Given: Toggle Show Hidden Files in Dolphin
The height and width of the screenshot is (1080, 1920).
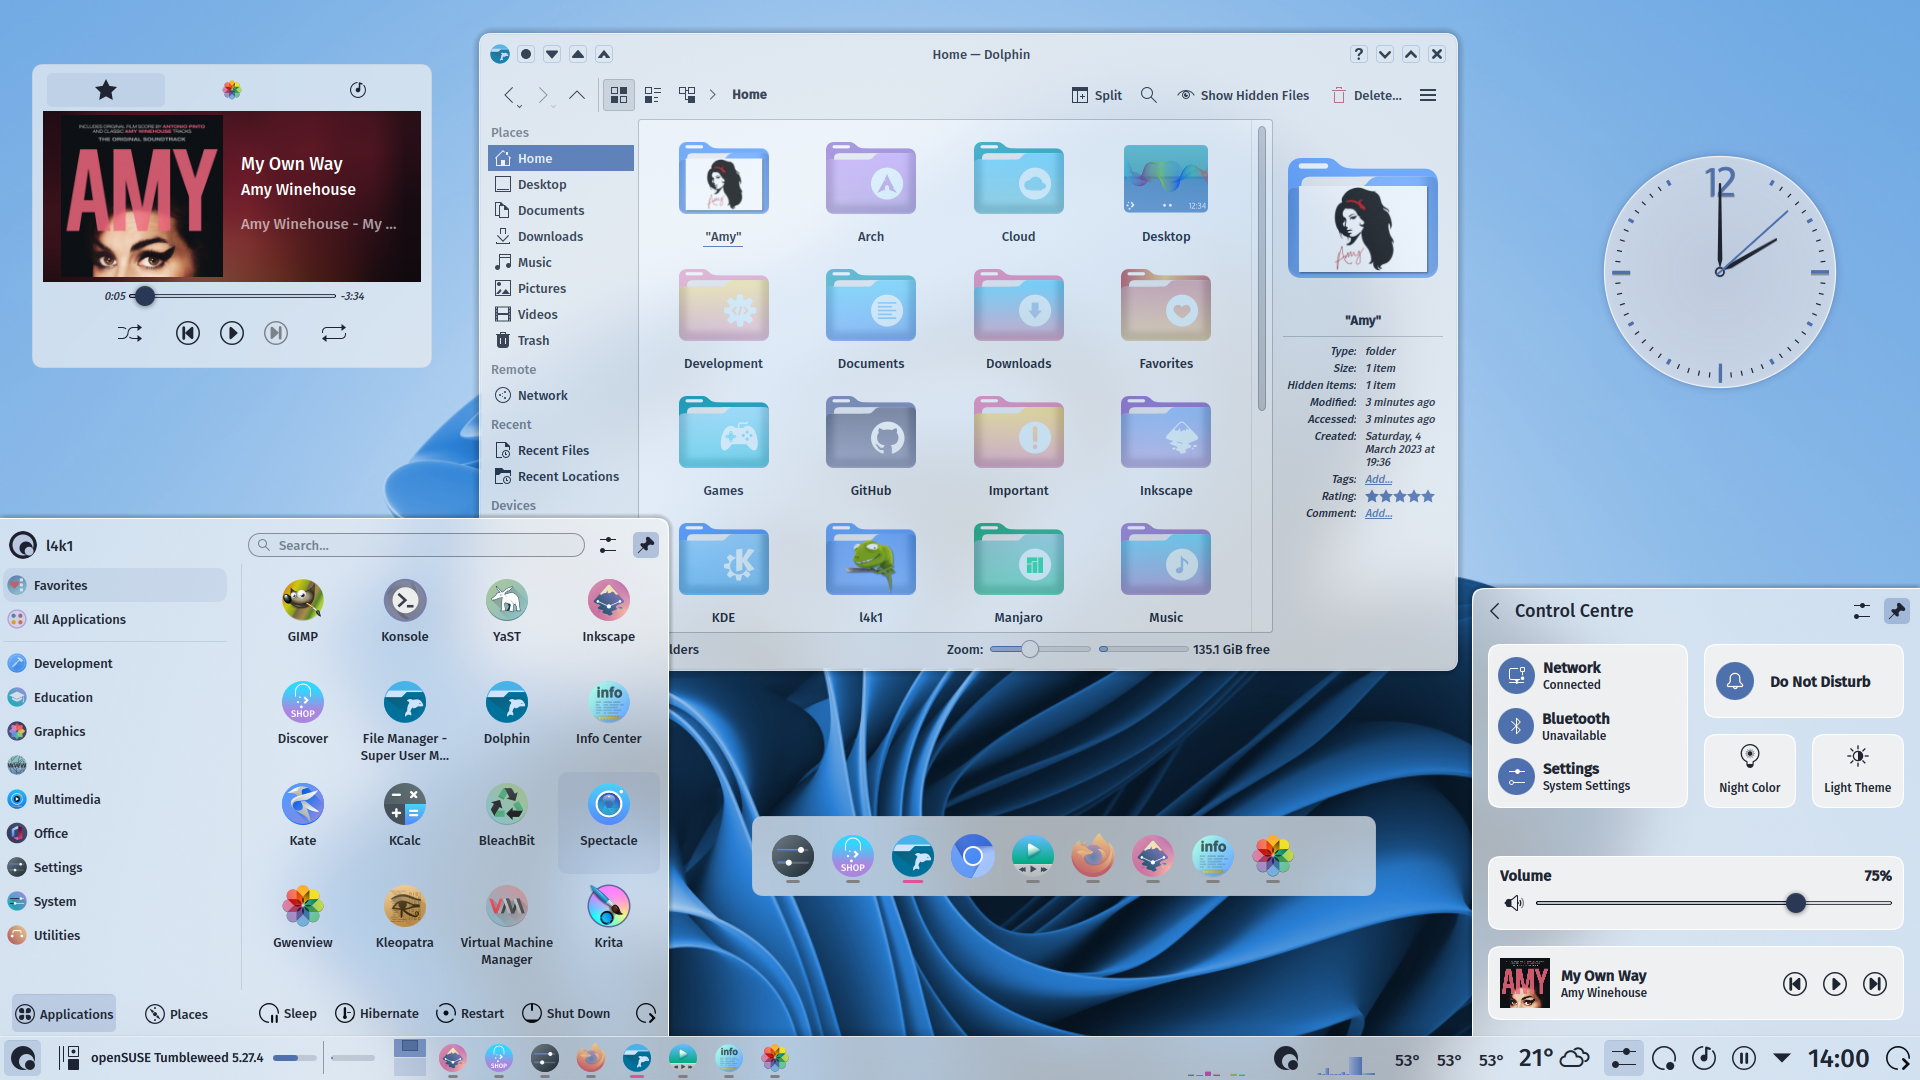Looking at the screenshot, I should click(x=1243, y=95).
